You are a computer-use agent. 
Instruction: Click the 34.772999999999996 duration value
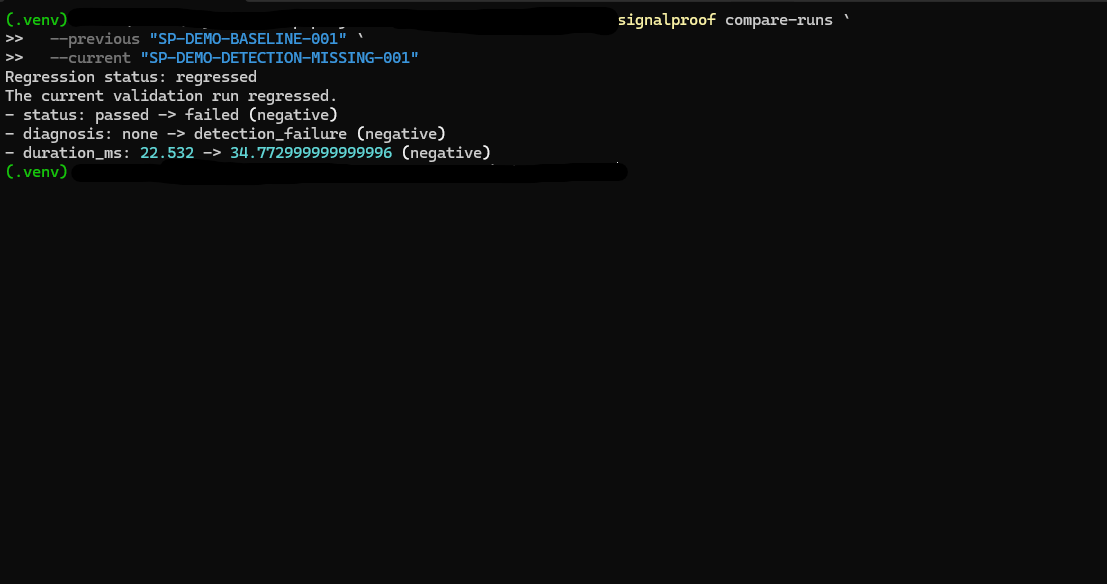(311, 153)
